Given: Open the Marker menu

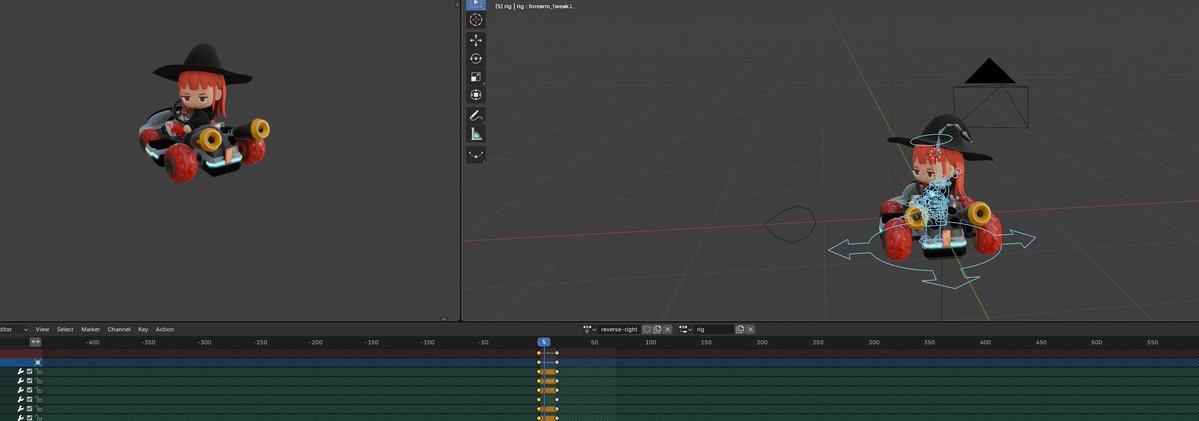Looking at the screenshot, I should pos(90,329).
